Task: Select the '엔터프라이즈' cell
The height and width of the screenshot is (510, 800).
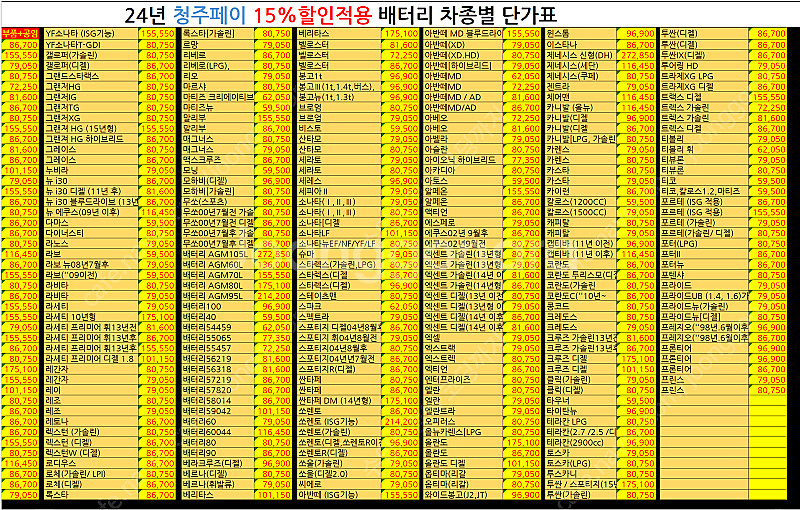Action: point(463,379)
